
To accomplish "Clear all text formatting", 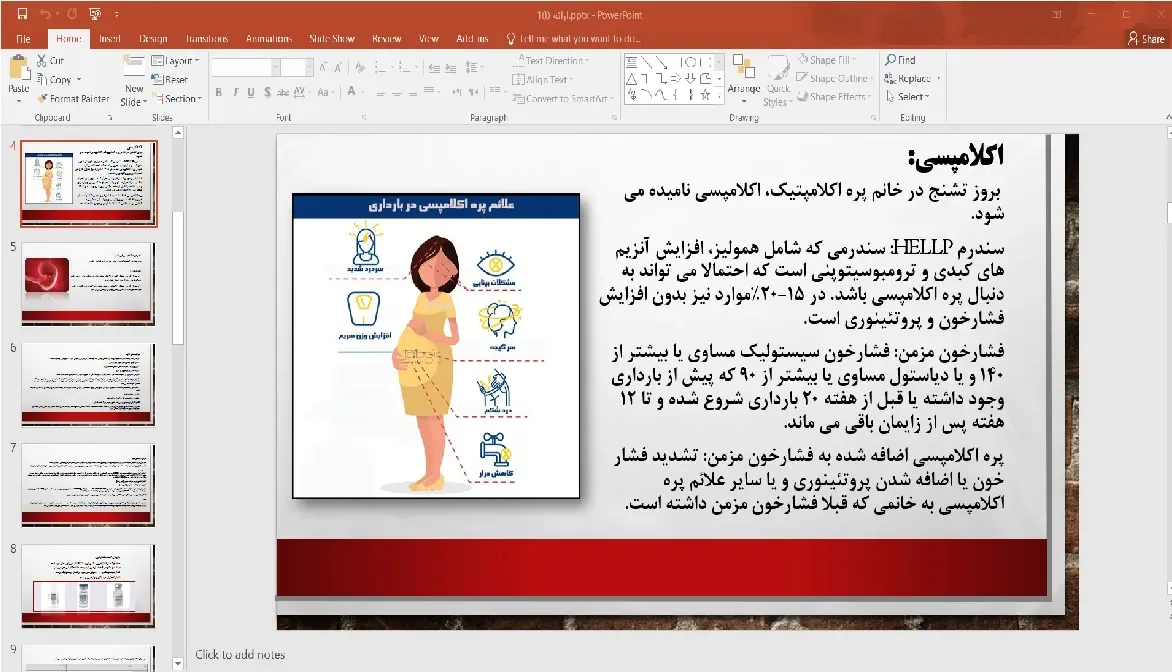I will [360, 67].
